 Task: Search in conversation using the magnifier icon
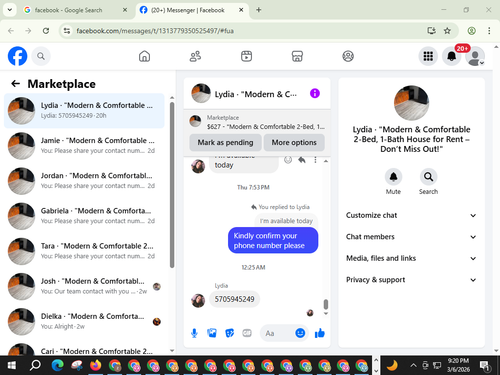pos(428,177)
